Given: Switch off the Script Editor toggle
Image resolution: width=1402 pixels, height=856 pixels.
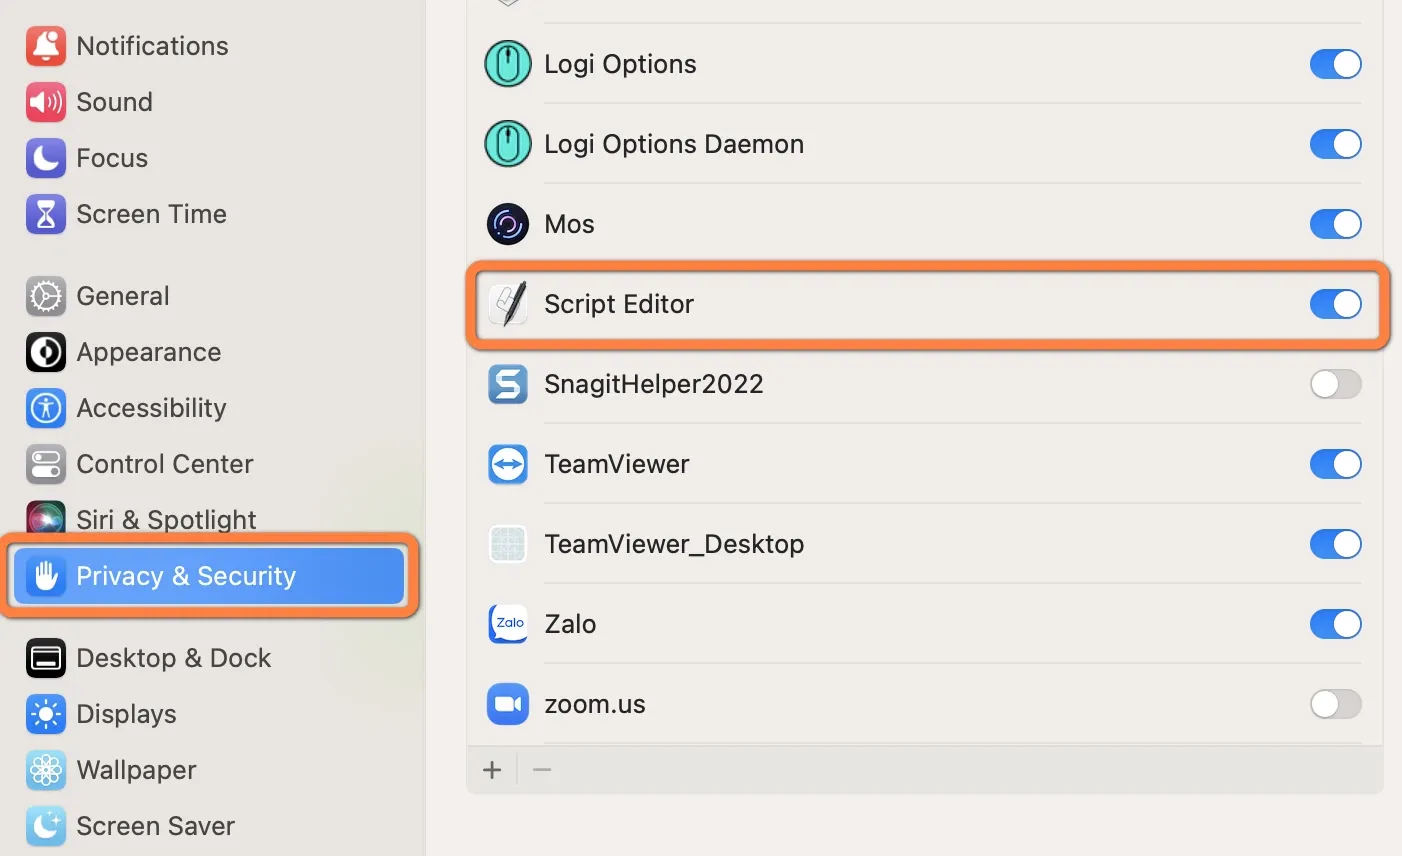Looking at the screenshot, I should pyautogui.click(x=1336, y=304).
